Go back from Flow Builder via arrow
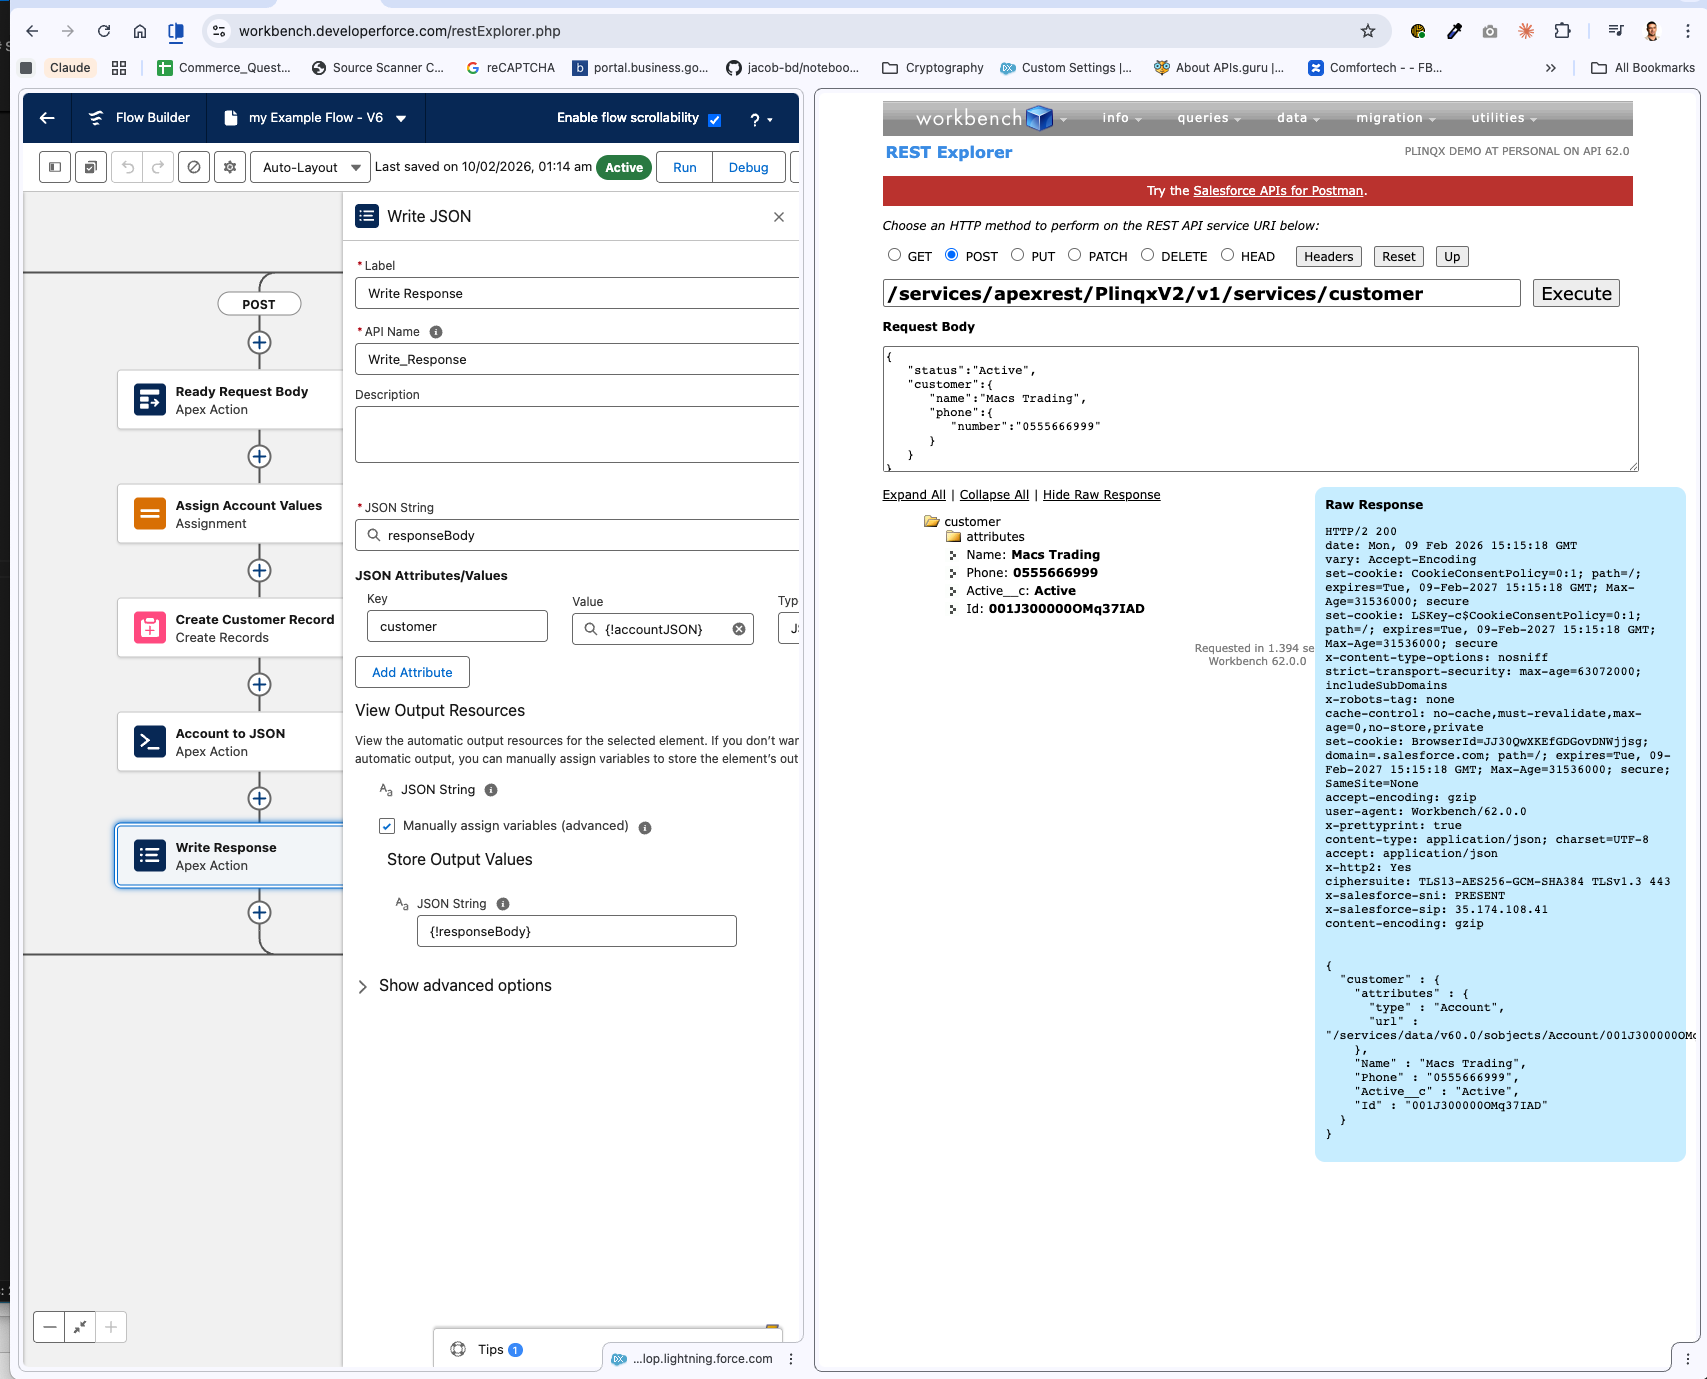Viewport: 1707px width, 1379px height. [47, 118]
